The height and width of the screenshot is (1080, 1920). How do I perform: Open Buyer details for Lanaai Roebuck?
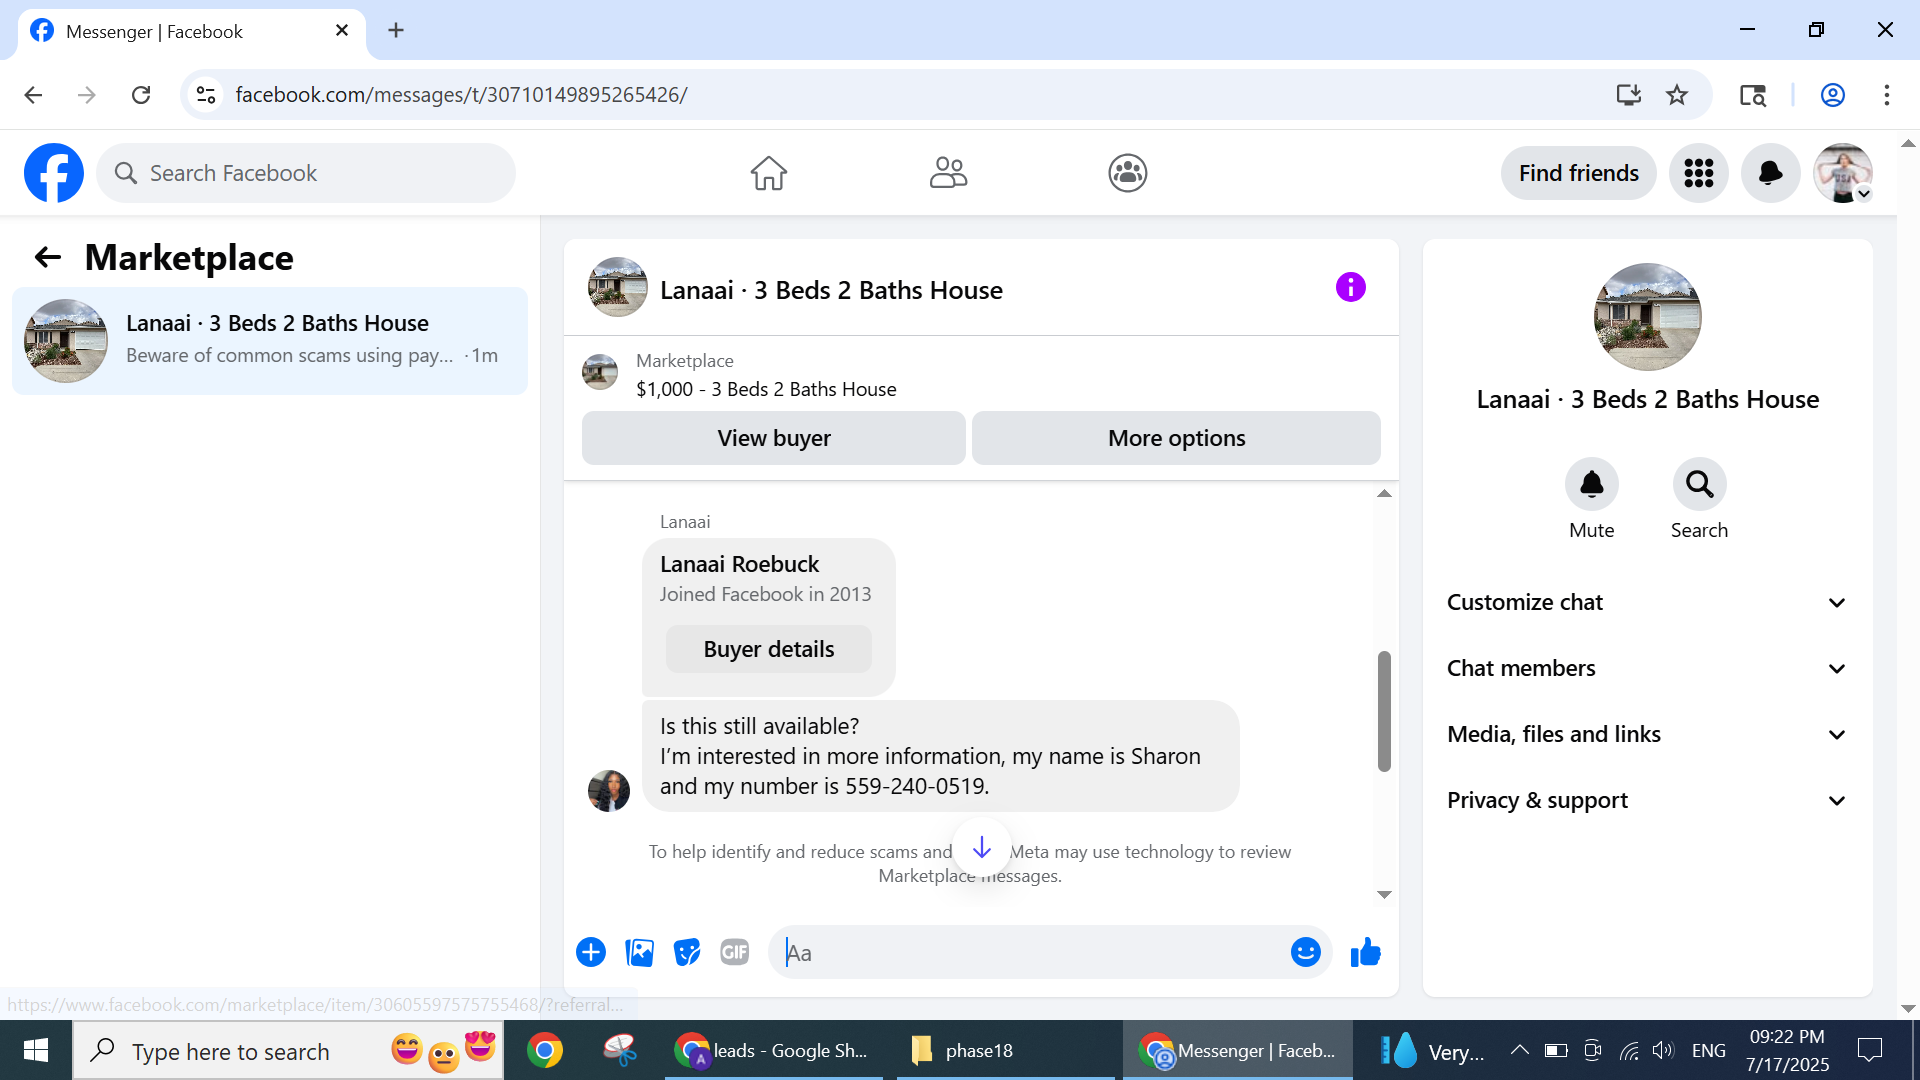click(x=768, y=649)
